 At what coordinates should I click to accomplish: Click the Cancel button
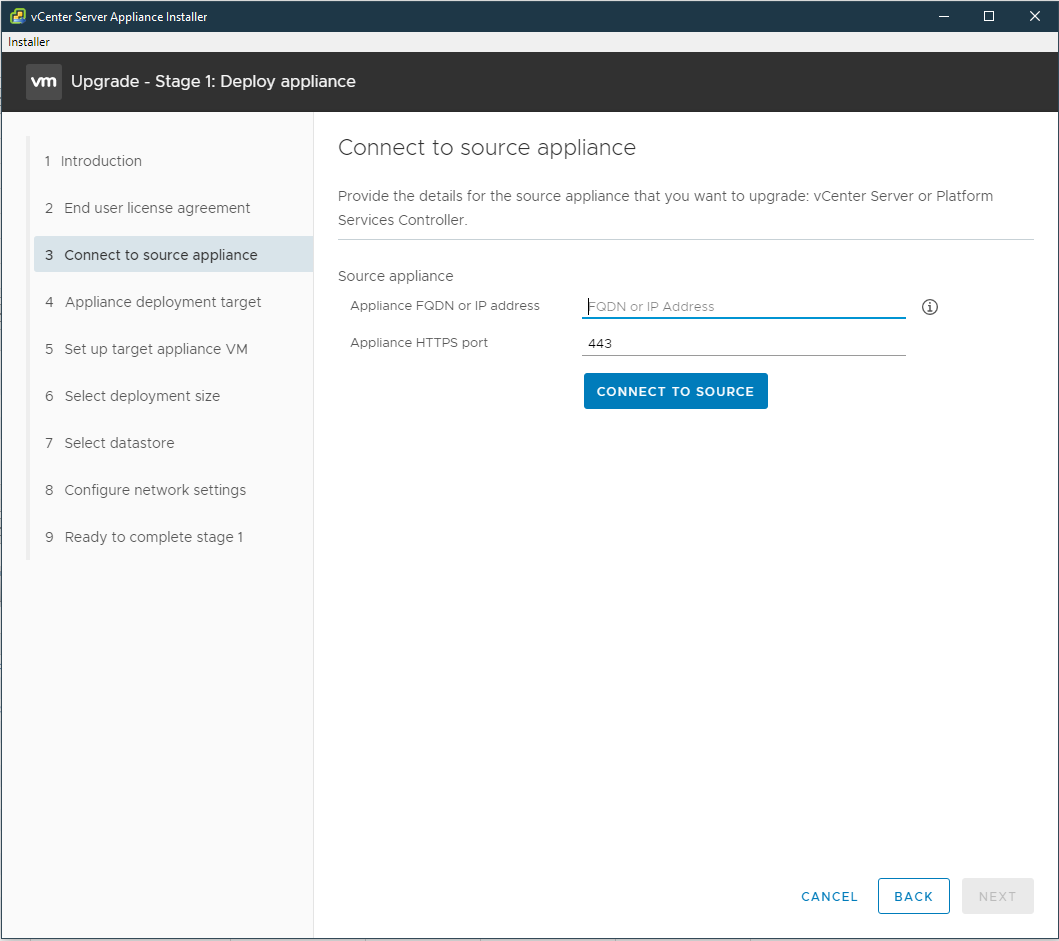[829, 896]
